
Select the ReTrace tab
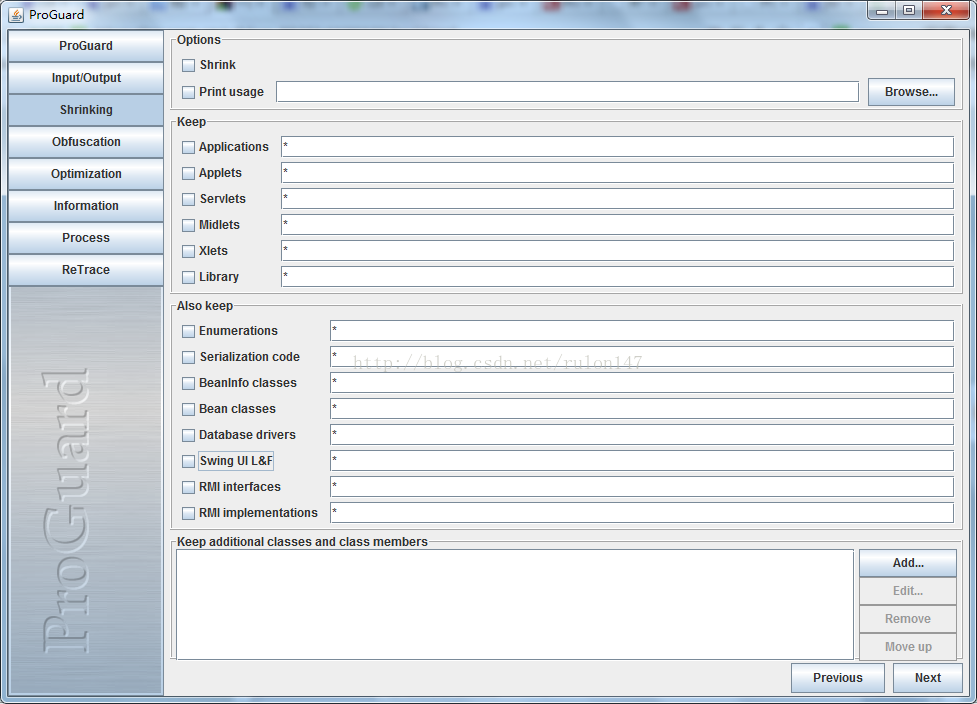click(x=86, y=270)
